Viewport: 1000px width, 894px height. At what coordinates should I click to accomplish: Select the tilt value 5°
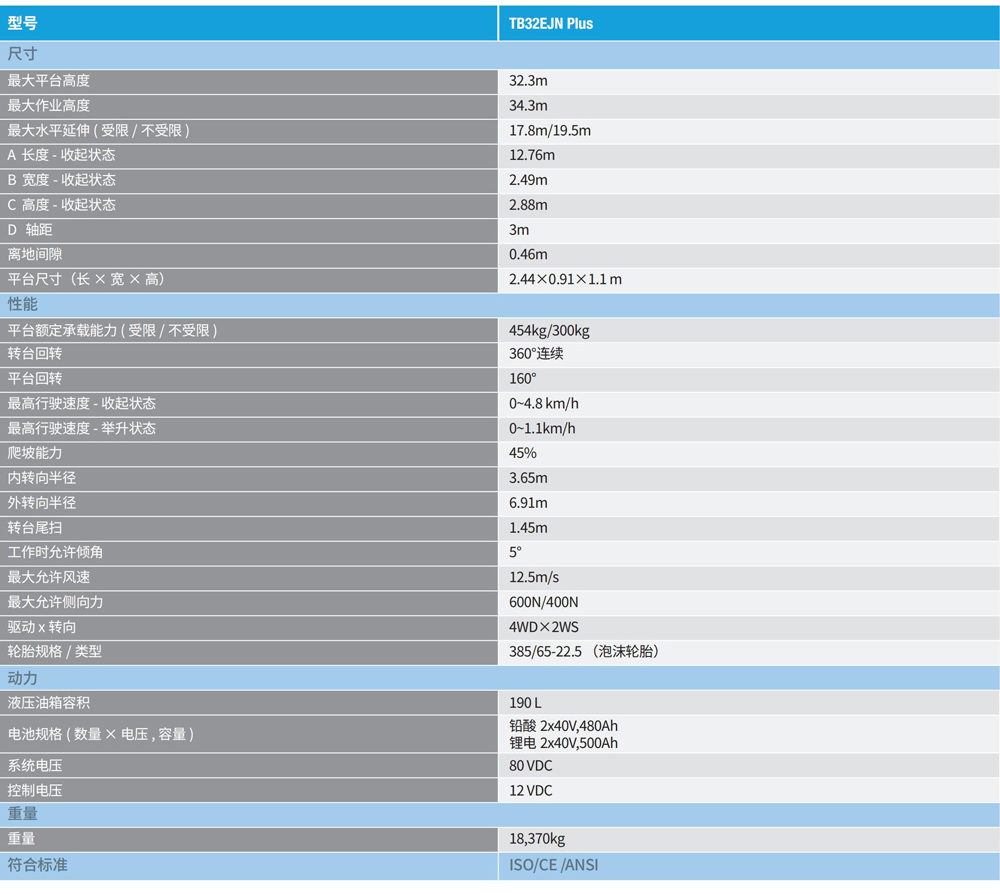pos(515,552)
